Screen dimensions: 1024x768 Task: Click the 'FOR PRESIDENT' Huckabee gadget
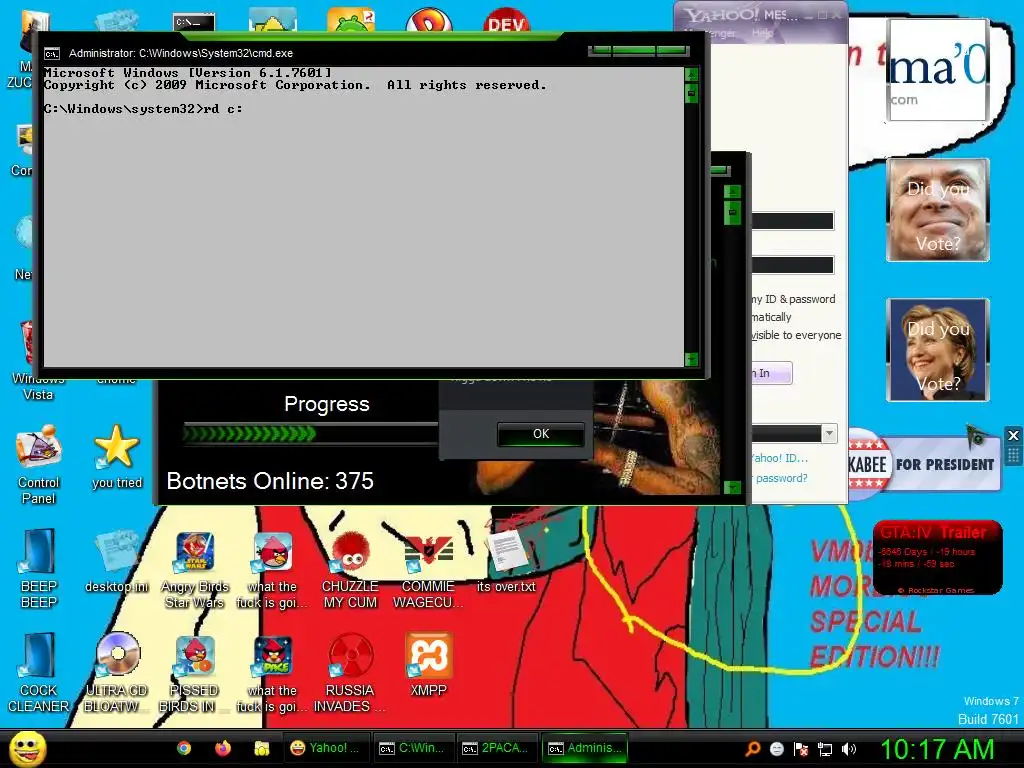925,464
